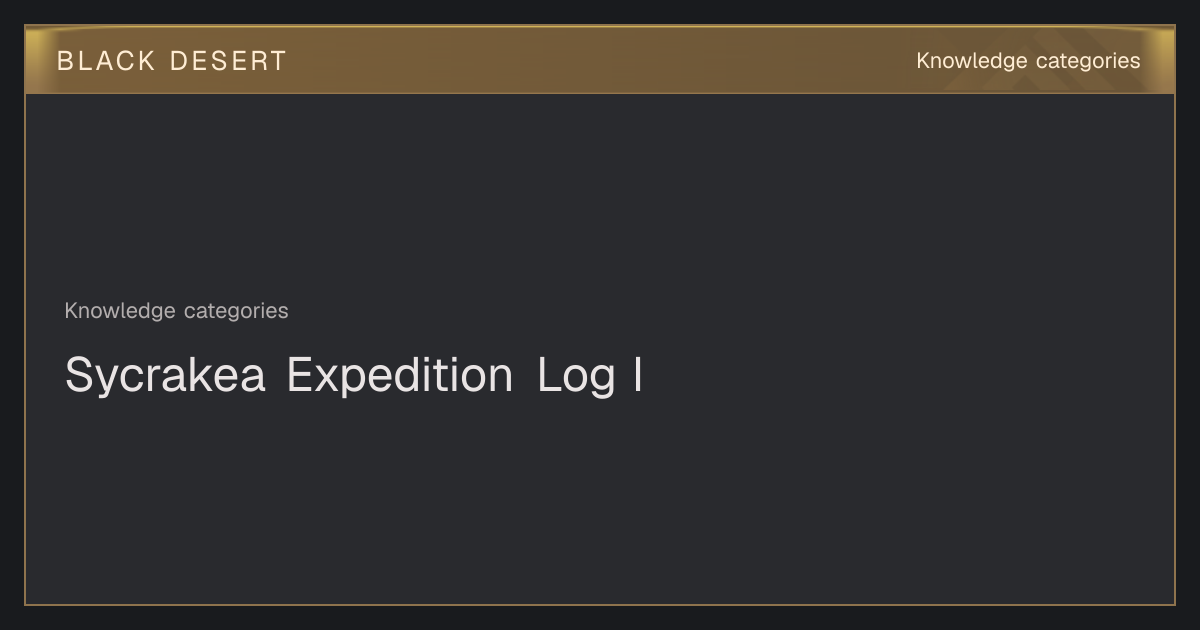Select the Log I text in the title

(590, 376)
